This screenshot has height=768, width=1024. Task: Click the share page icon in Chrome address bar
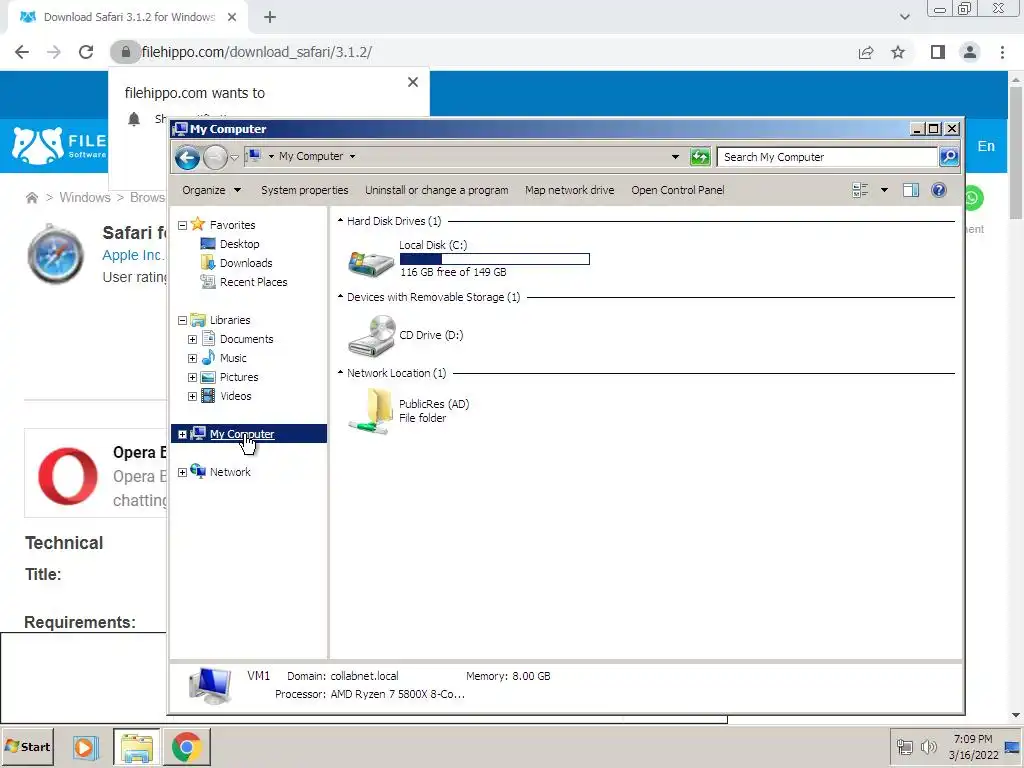(x=866, y=52)
